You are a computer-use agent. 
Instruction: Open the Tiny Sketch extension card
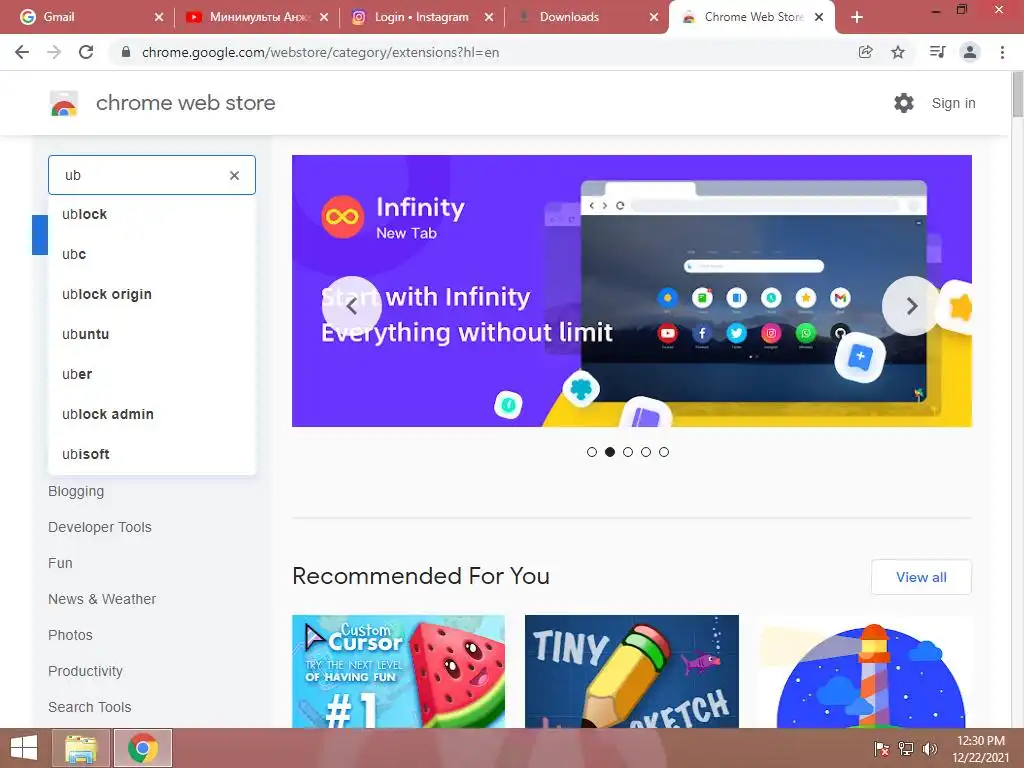[x=632, y=671]
